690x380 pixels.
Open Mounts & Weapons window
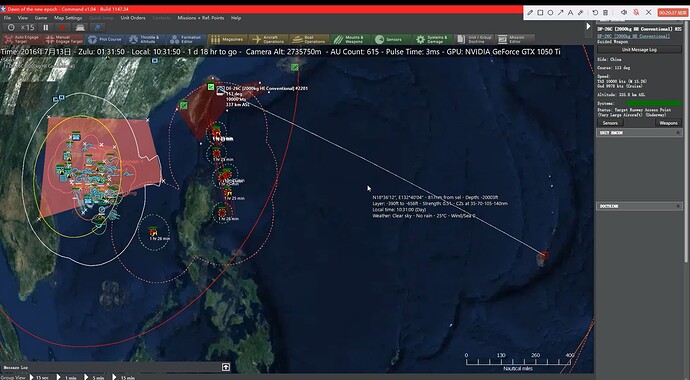pos(350,39)
